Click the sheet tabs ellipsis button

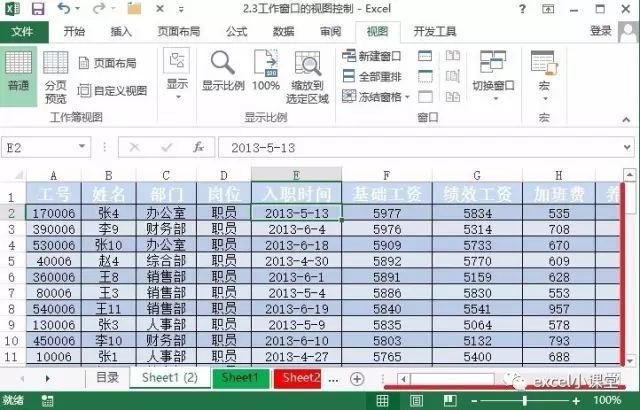(x=333, y=380)
